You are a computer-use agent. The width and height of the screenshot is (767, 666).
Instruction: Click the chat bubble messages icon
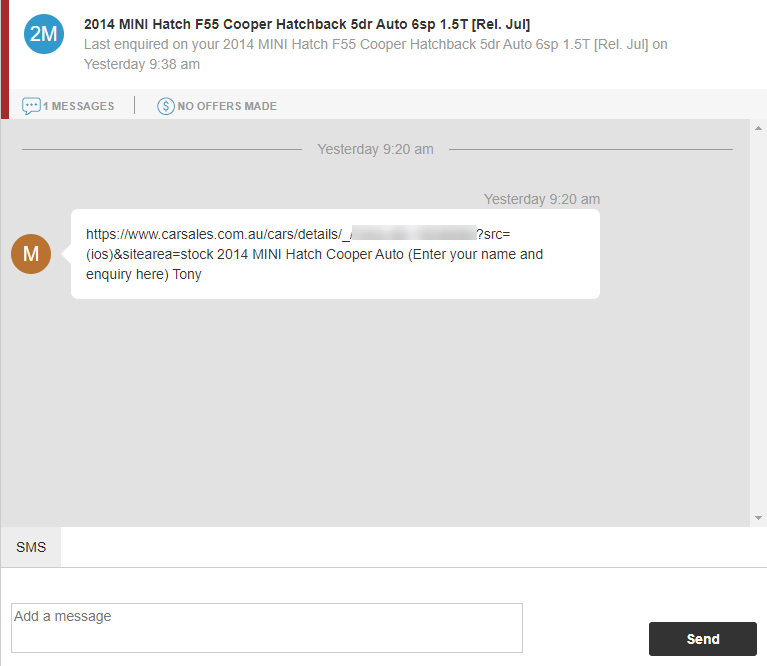tap(31, 106)
